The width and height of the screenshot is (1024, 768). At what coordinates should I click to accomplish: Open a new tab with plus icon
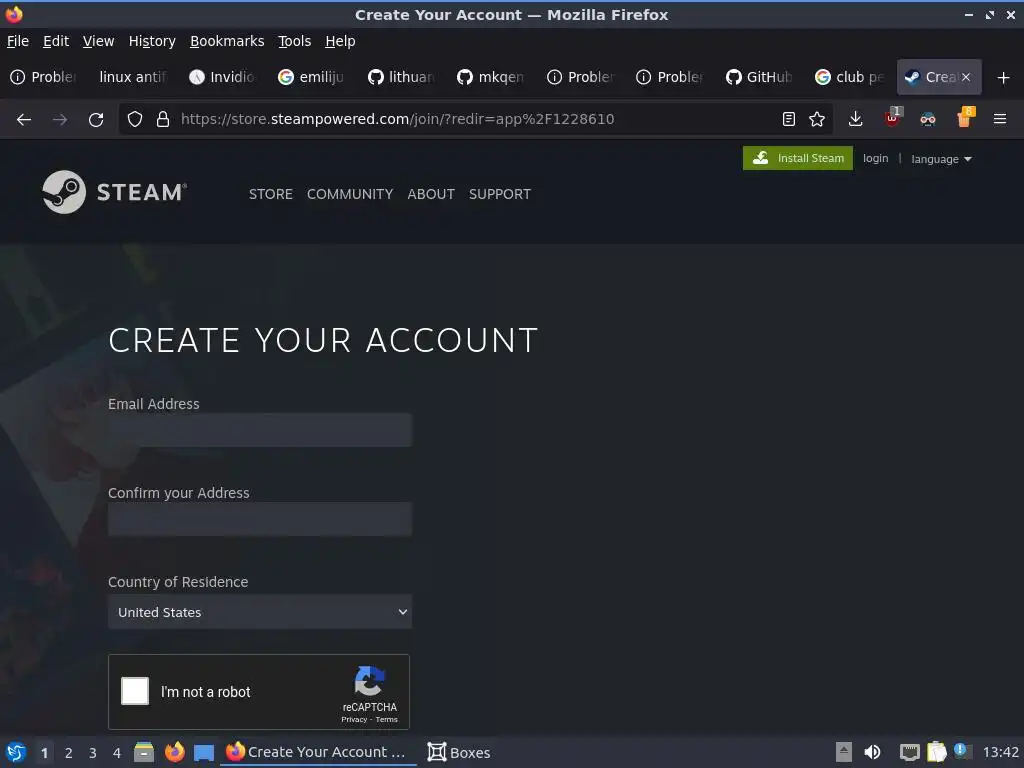1004,78
